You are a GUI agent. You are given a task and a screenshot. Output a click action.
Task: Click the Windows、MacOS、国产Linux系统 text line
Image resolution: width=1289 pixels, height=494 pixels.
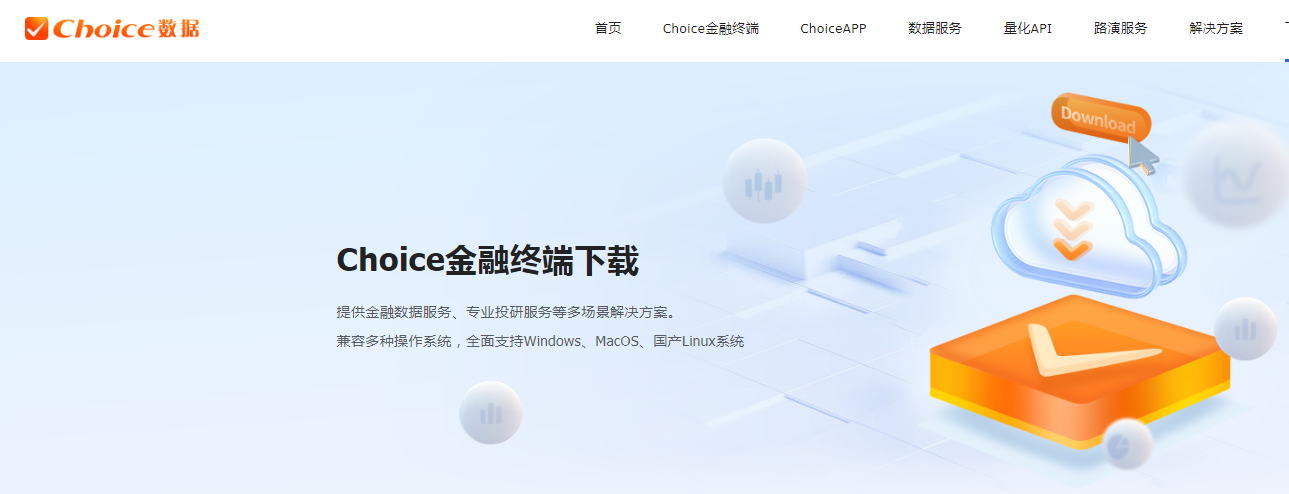click(x=540, y=341)
